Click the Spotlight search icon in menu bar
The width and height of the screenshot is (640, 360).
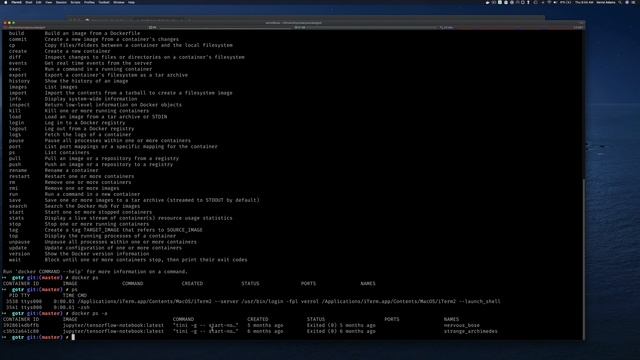(x=620, y=2)
